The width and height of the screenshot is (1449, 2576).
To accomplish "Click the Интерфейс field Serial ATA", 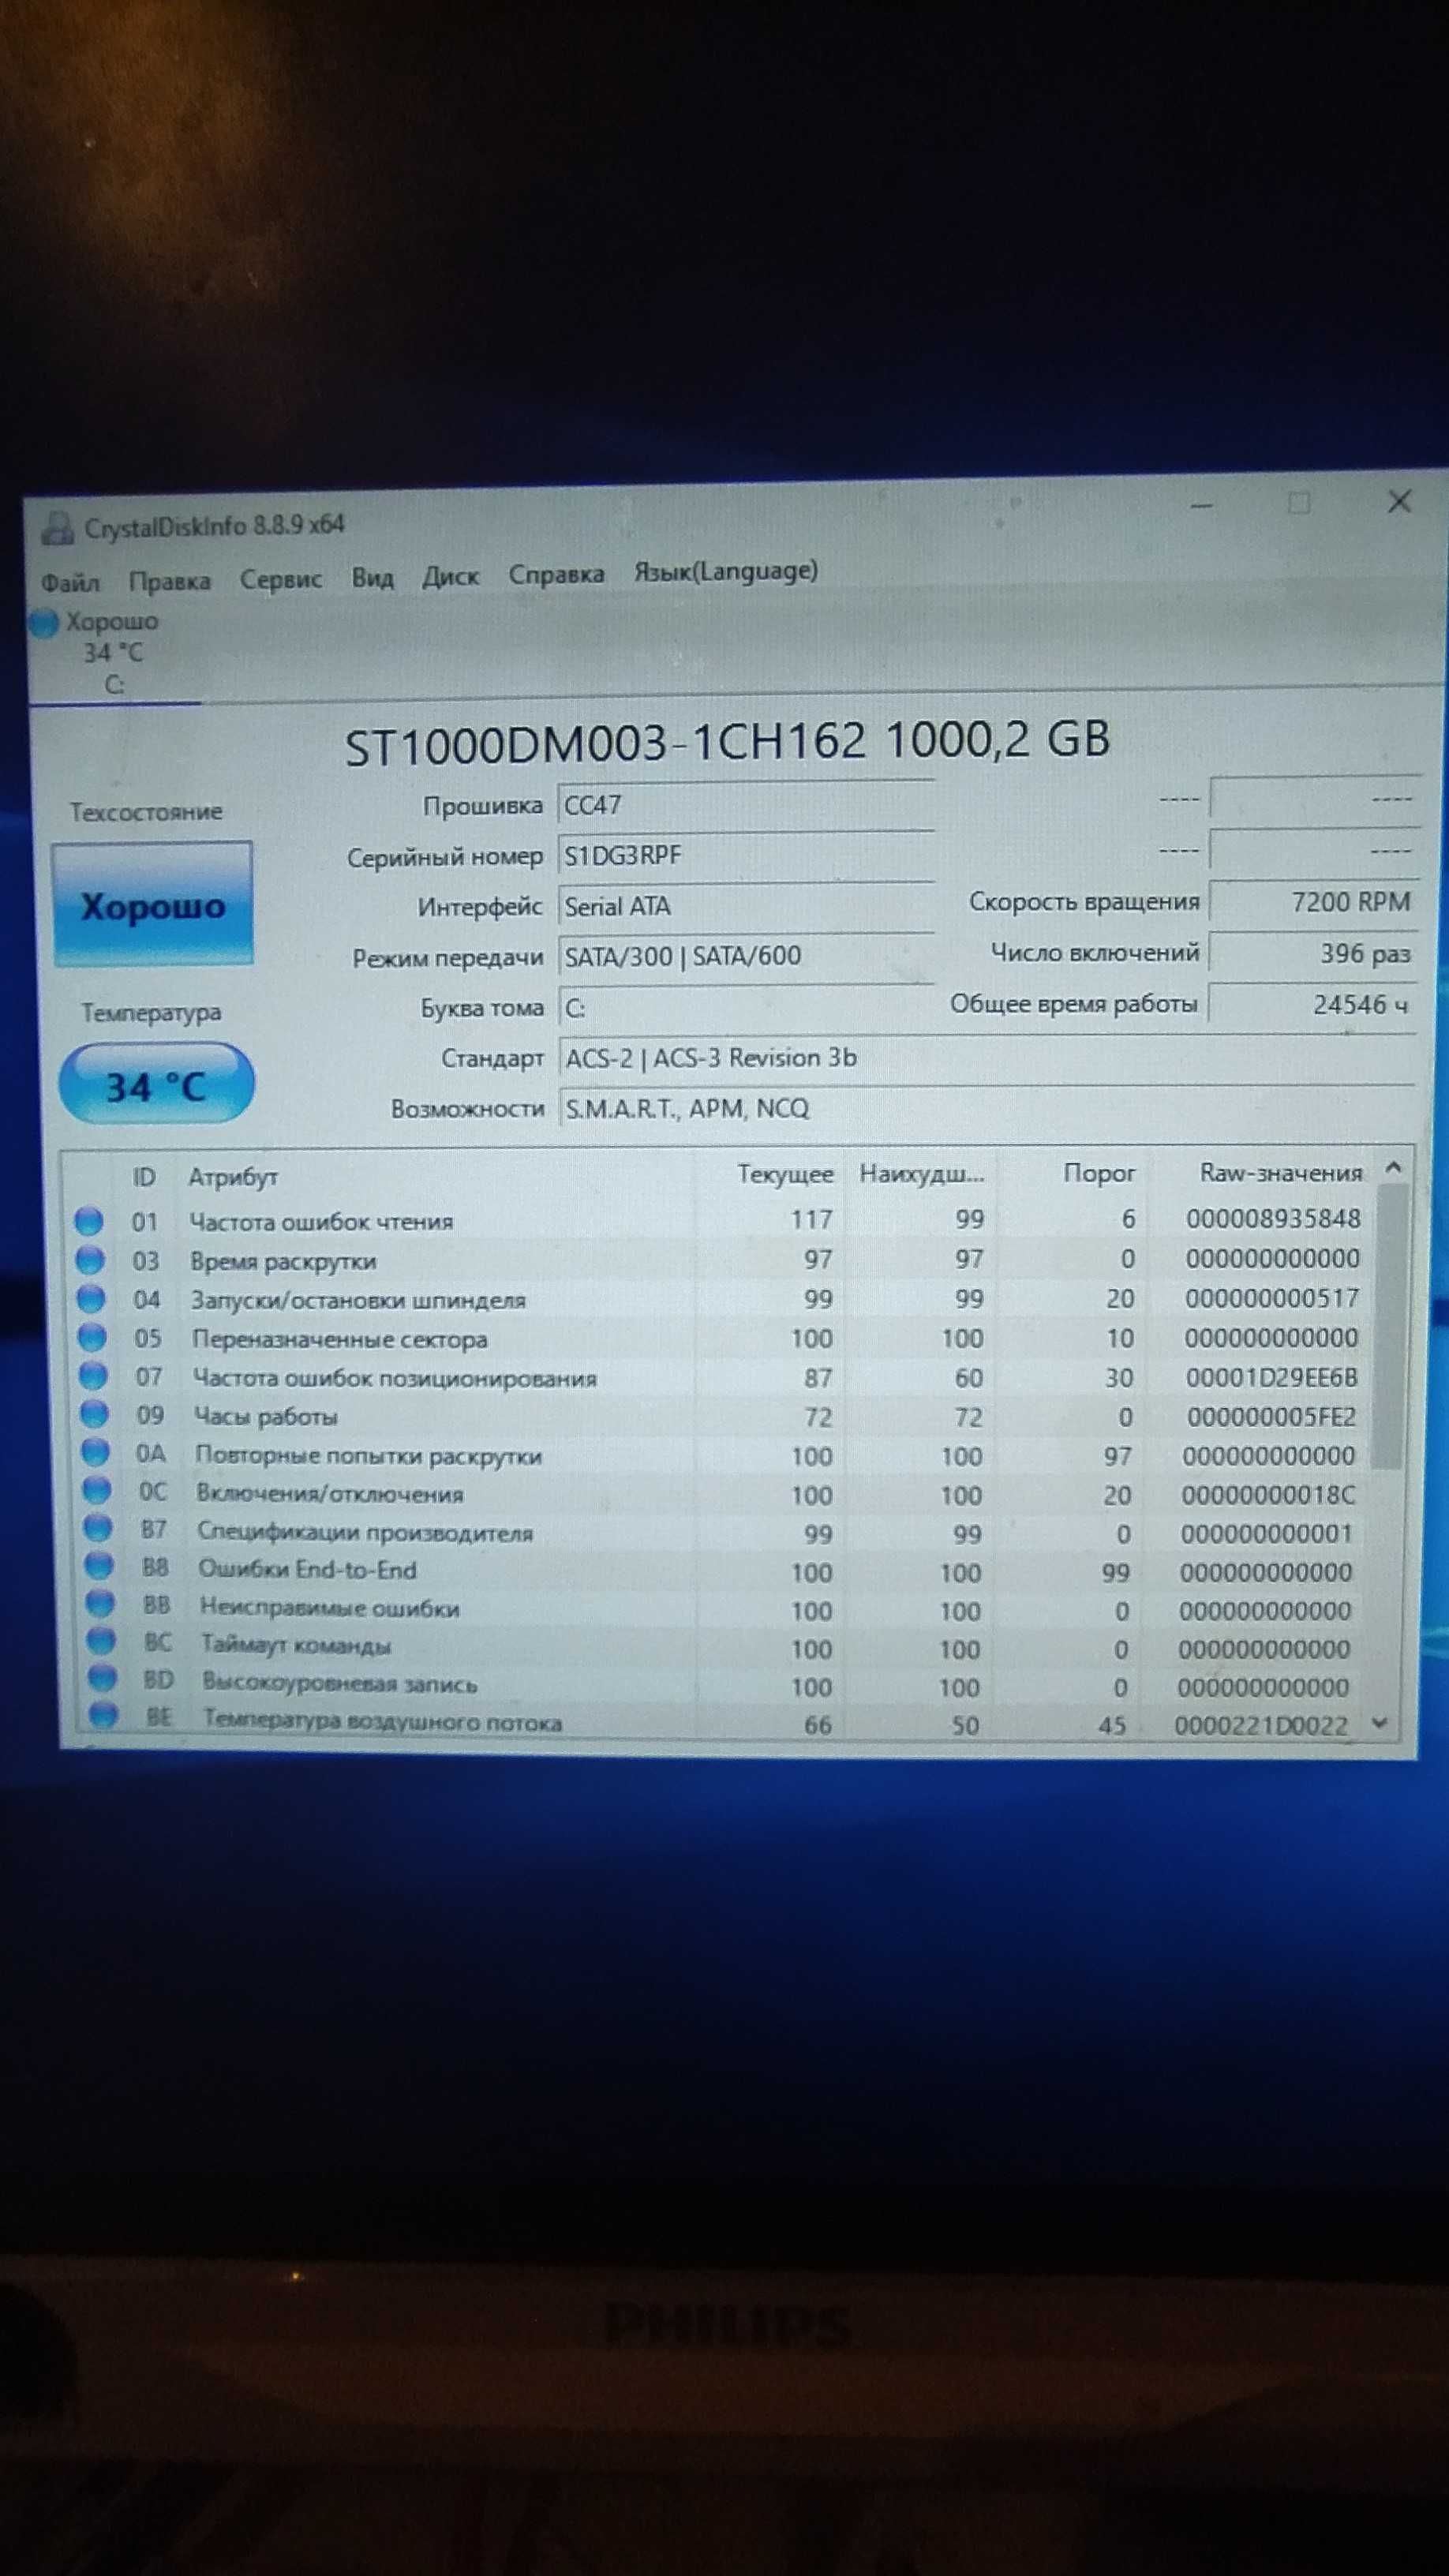I will click(x=746, y=906).
